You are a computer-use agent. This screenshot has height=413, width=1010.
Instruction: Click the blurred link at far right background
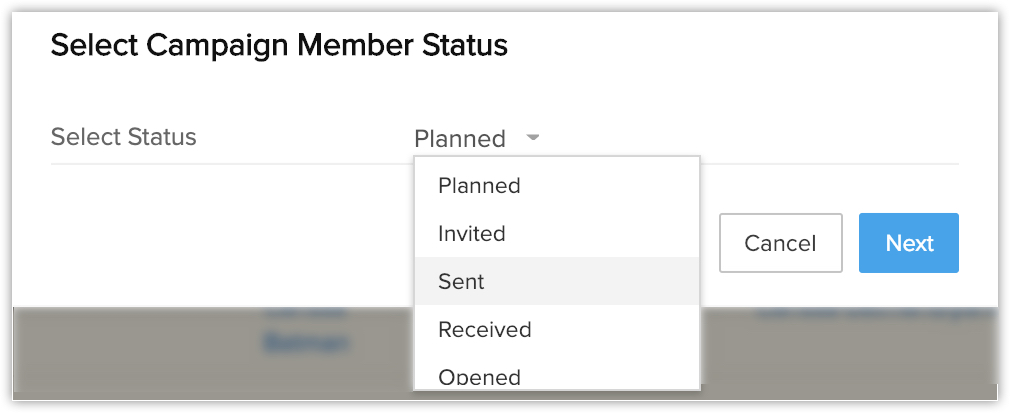870,313
